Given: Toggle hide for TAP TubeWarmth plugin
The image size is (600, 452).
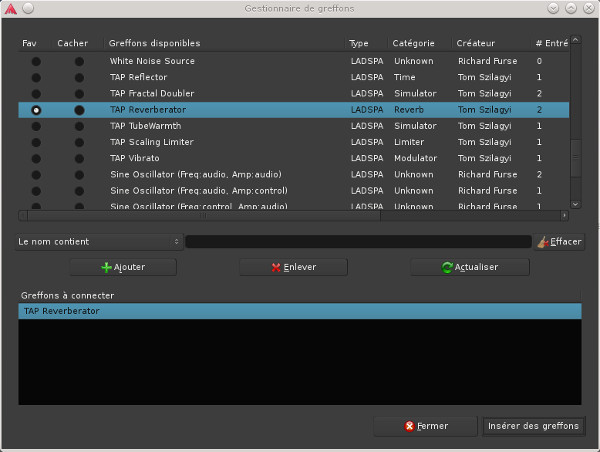Looking at the screenshot, I should pos(79,126).
